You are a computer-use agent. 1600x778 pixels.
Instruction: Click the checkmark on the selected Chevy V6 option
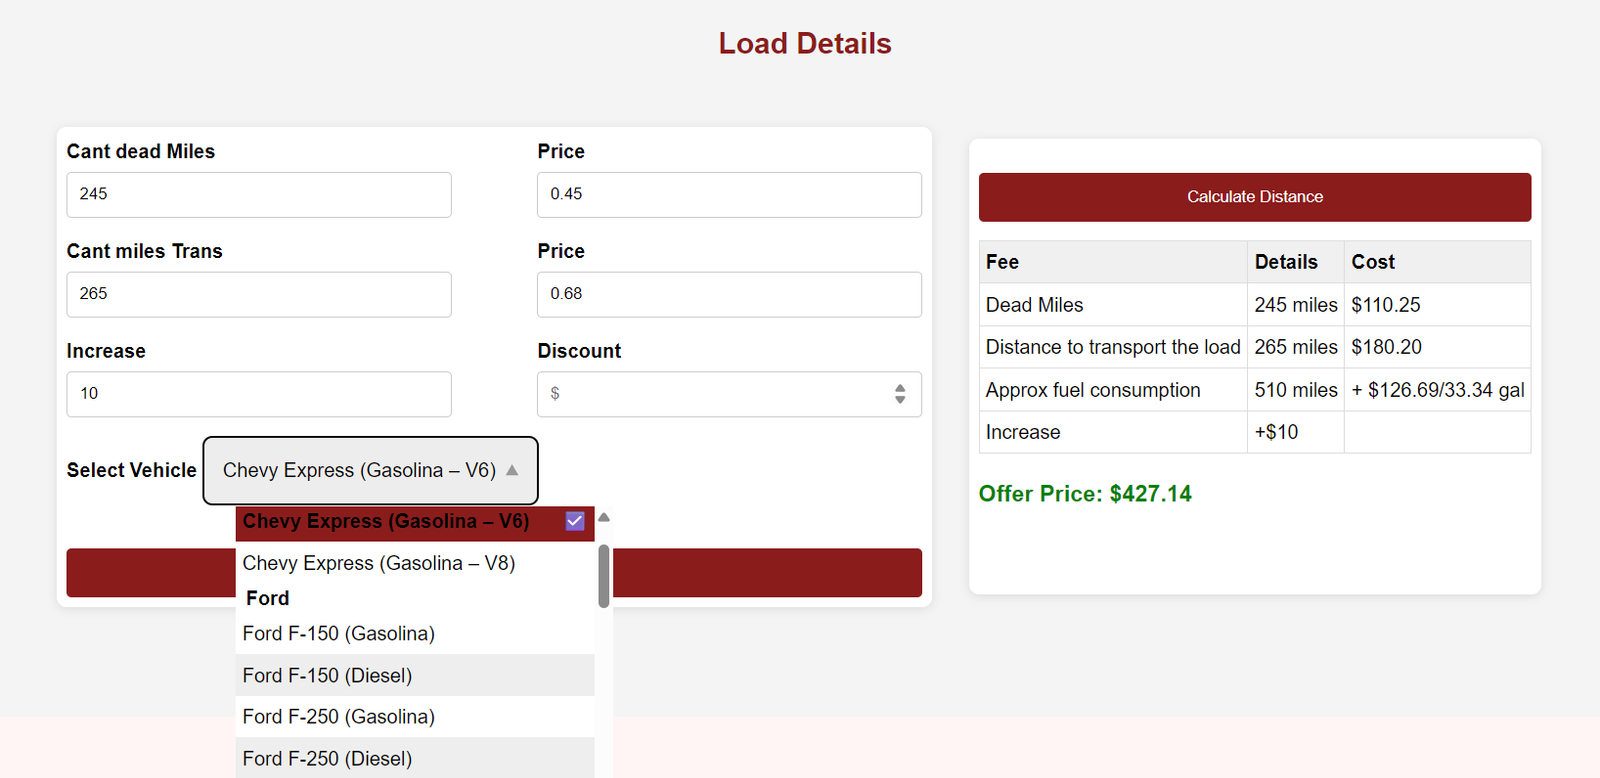click(575, 521)
